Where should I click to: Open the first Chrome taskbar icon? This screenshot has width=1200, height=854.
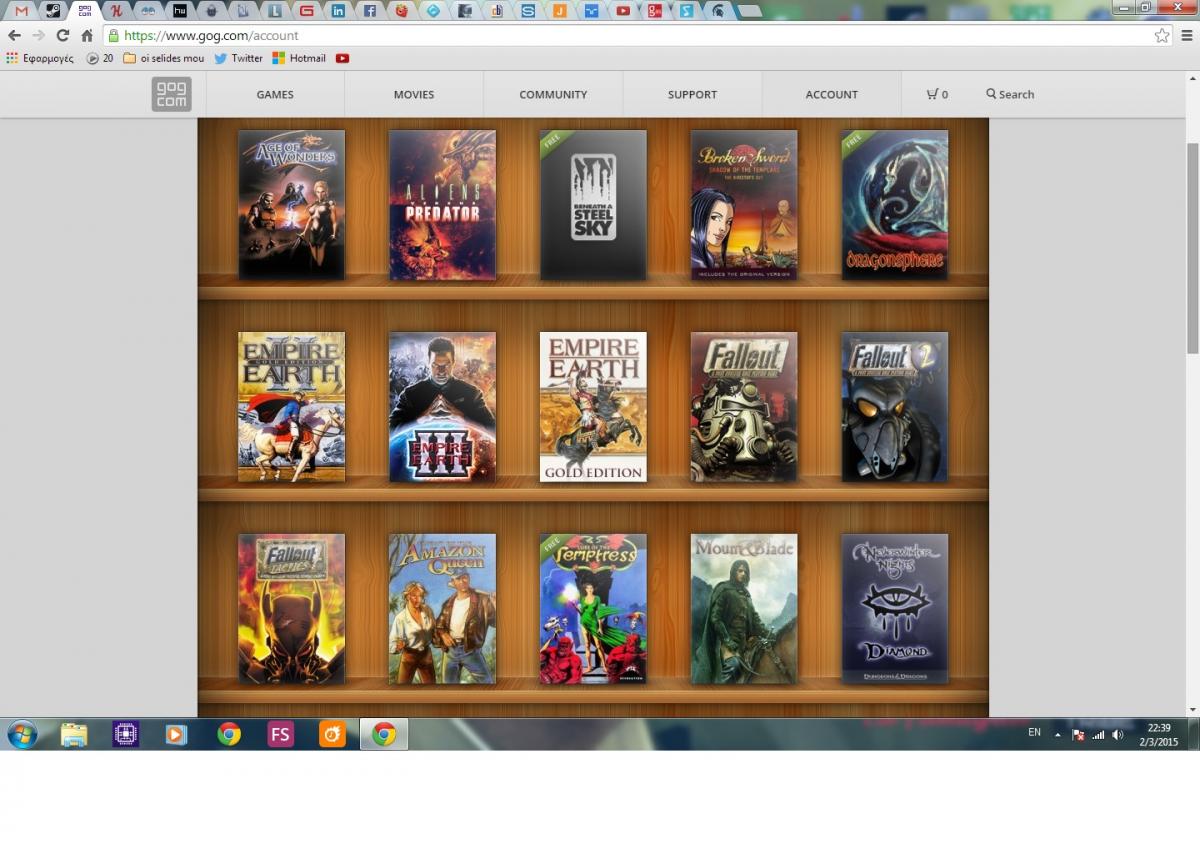pyautogui.click(x=229, y=735)
